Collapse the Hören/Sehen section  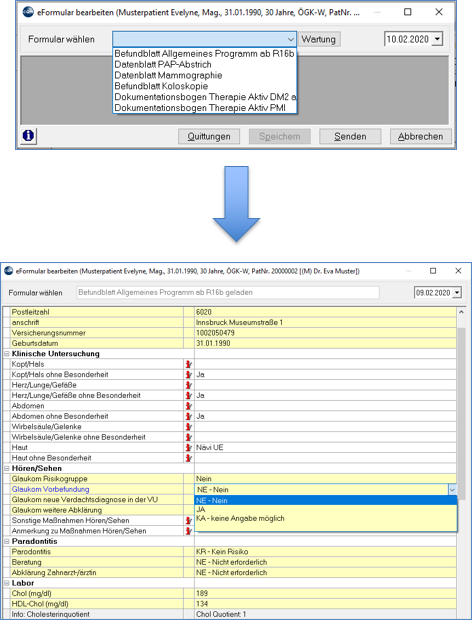6,469
